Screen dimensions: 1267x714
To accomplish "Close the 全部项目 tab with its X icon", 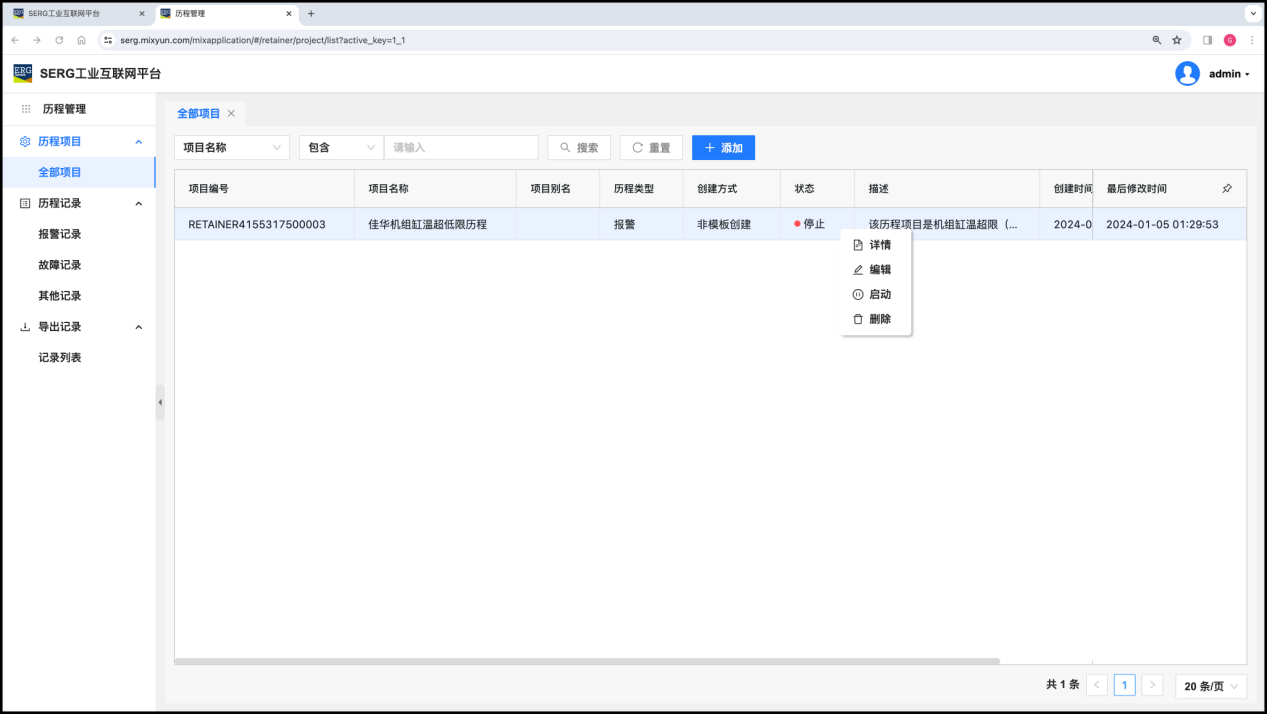I will (231, 114).
